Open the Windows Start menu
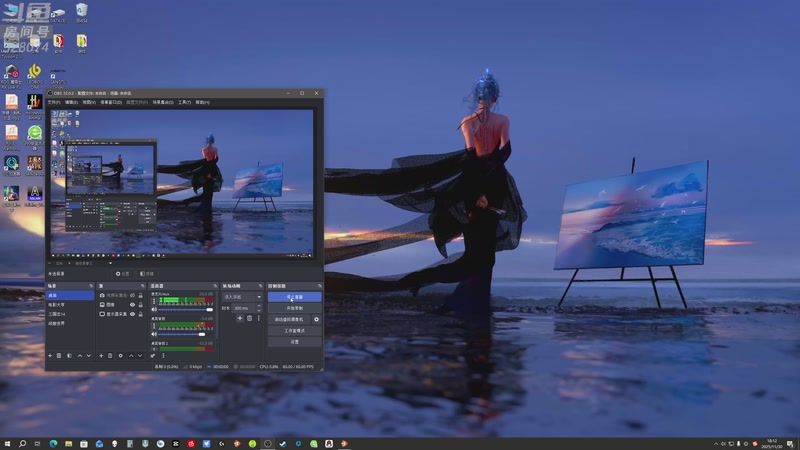Viewport: 800px width, 450px height. click(x=7, y=444)
